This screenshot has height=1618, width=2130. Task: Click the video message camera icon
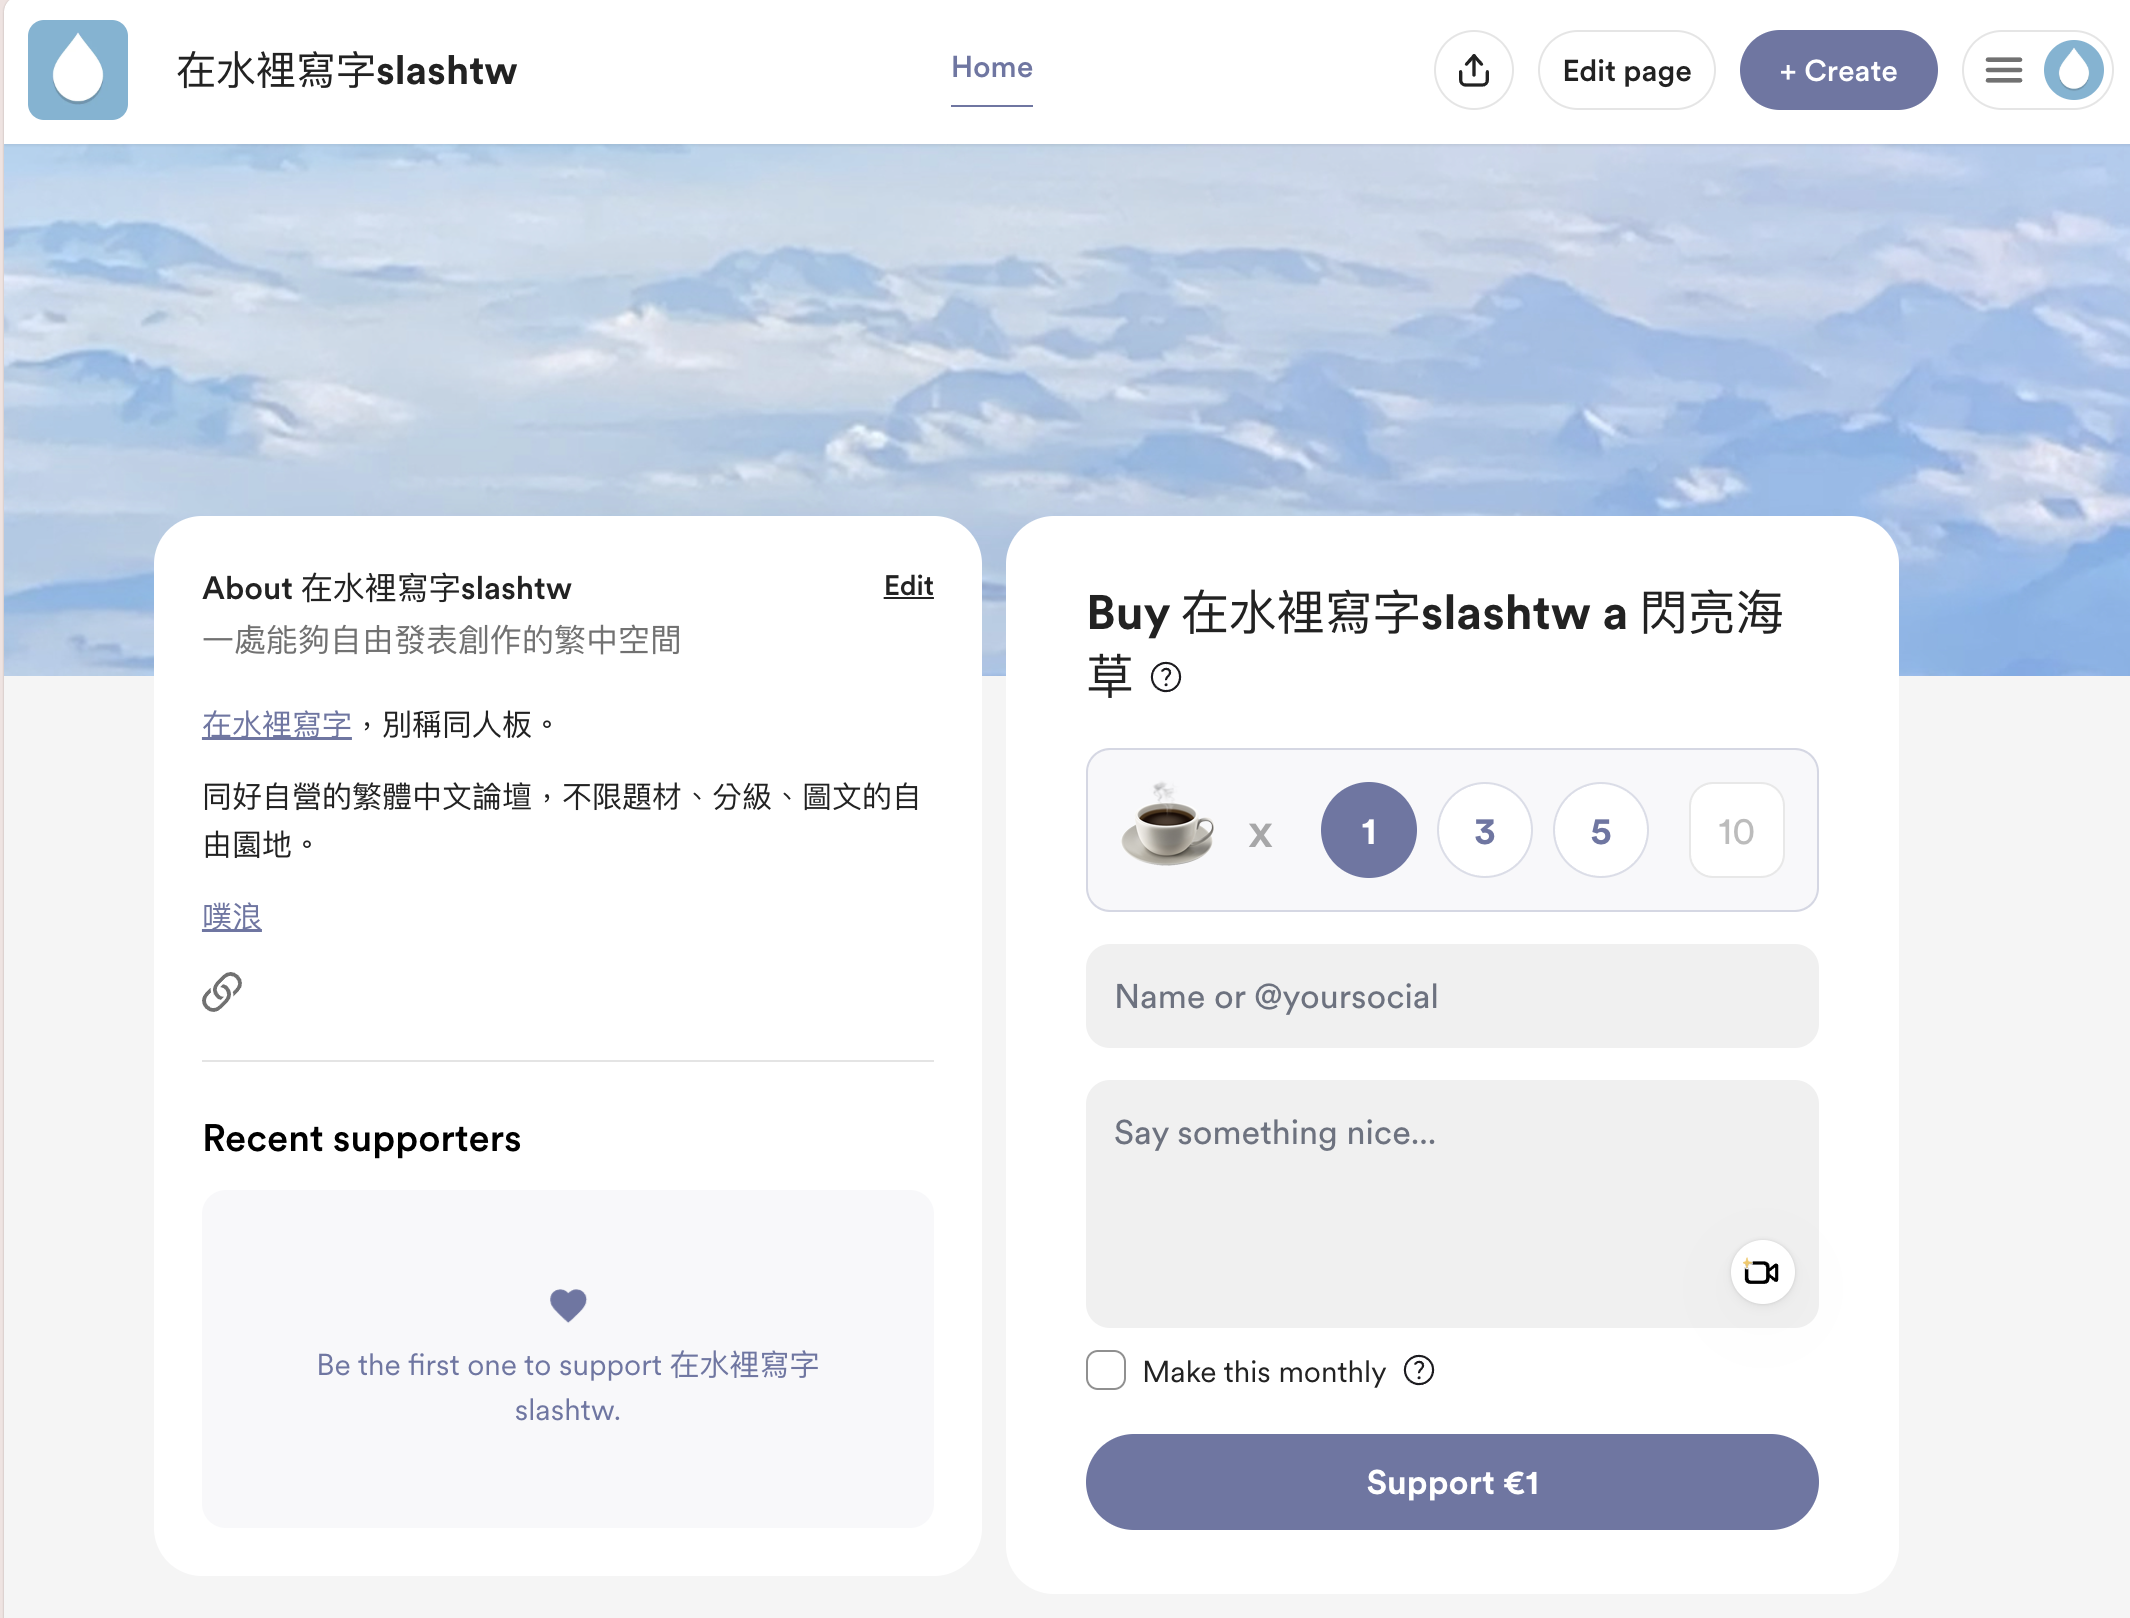[1761, 1272]
